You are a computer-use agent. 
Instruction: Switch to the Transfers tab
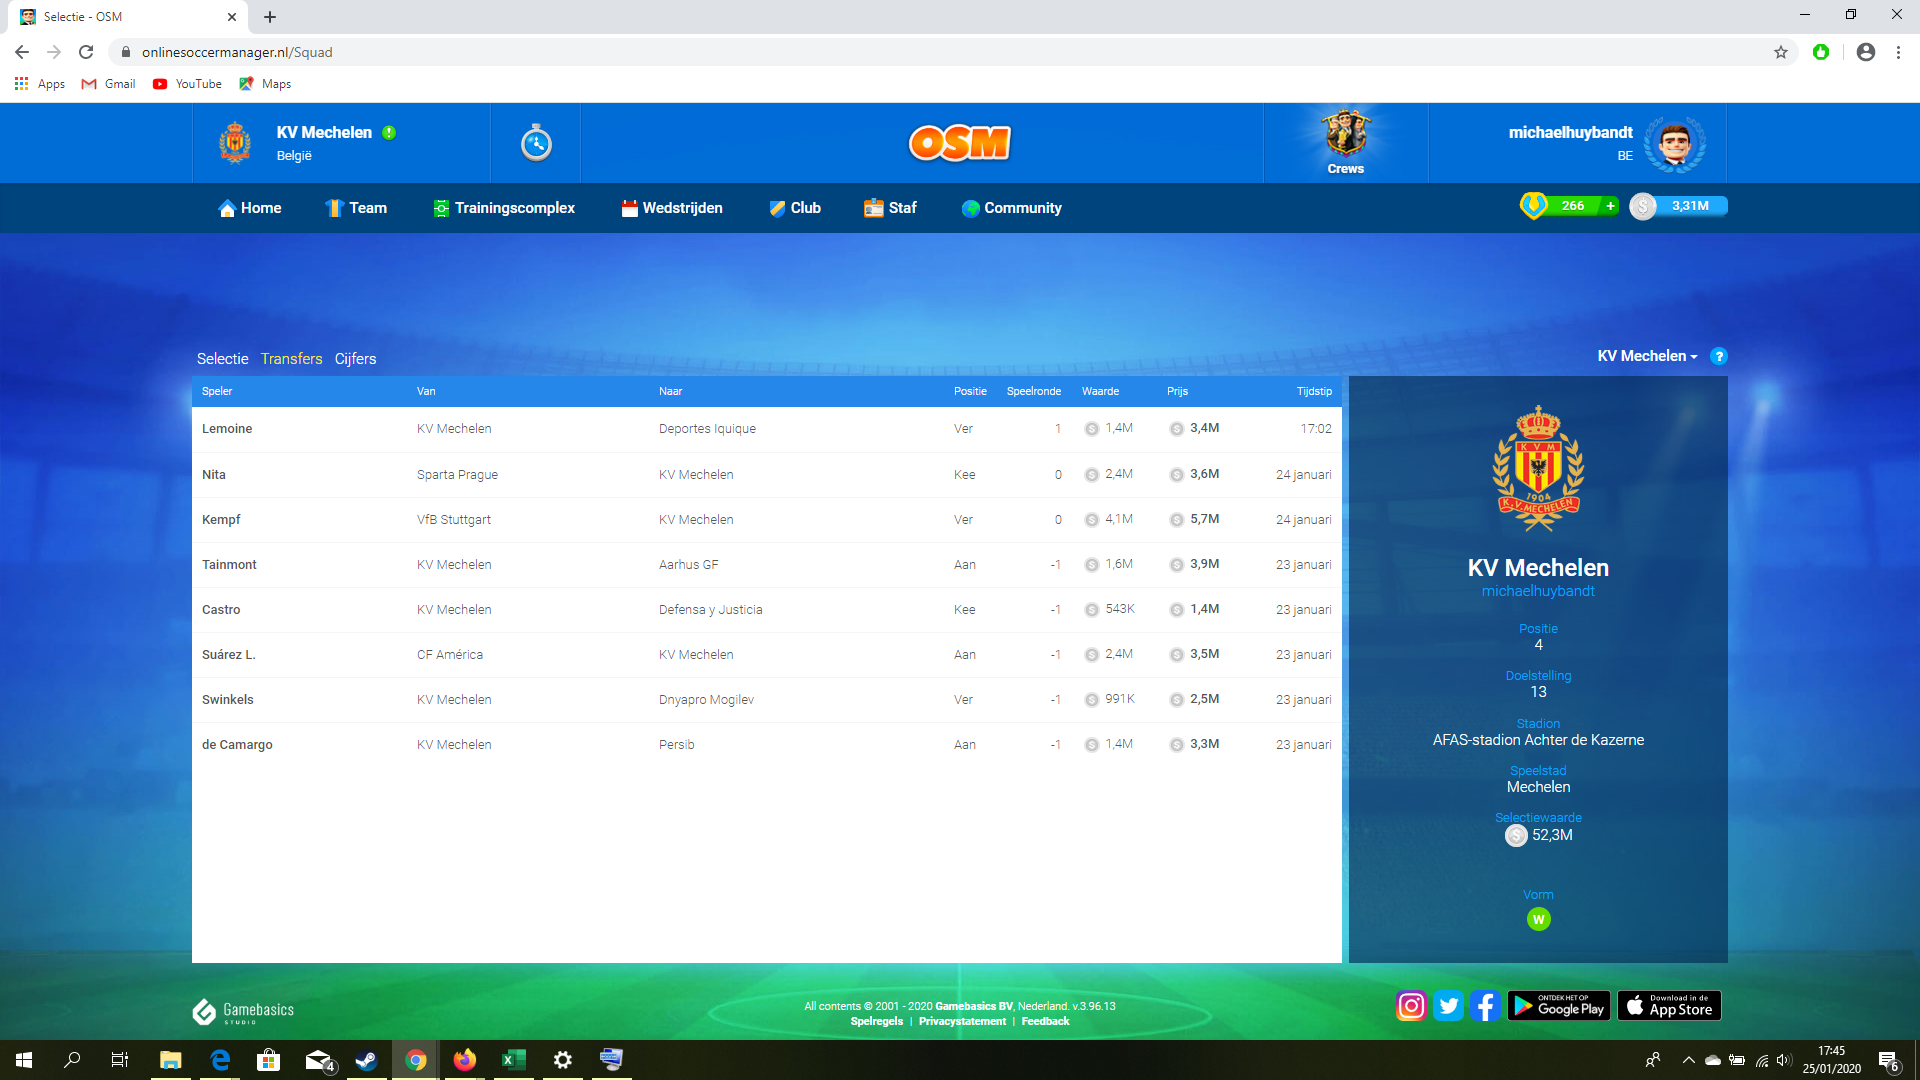pyautogui.click(x=291, y=359)
